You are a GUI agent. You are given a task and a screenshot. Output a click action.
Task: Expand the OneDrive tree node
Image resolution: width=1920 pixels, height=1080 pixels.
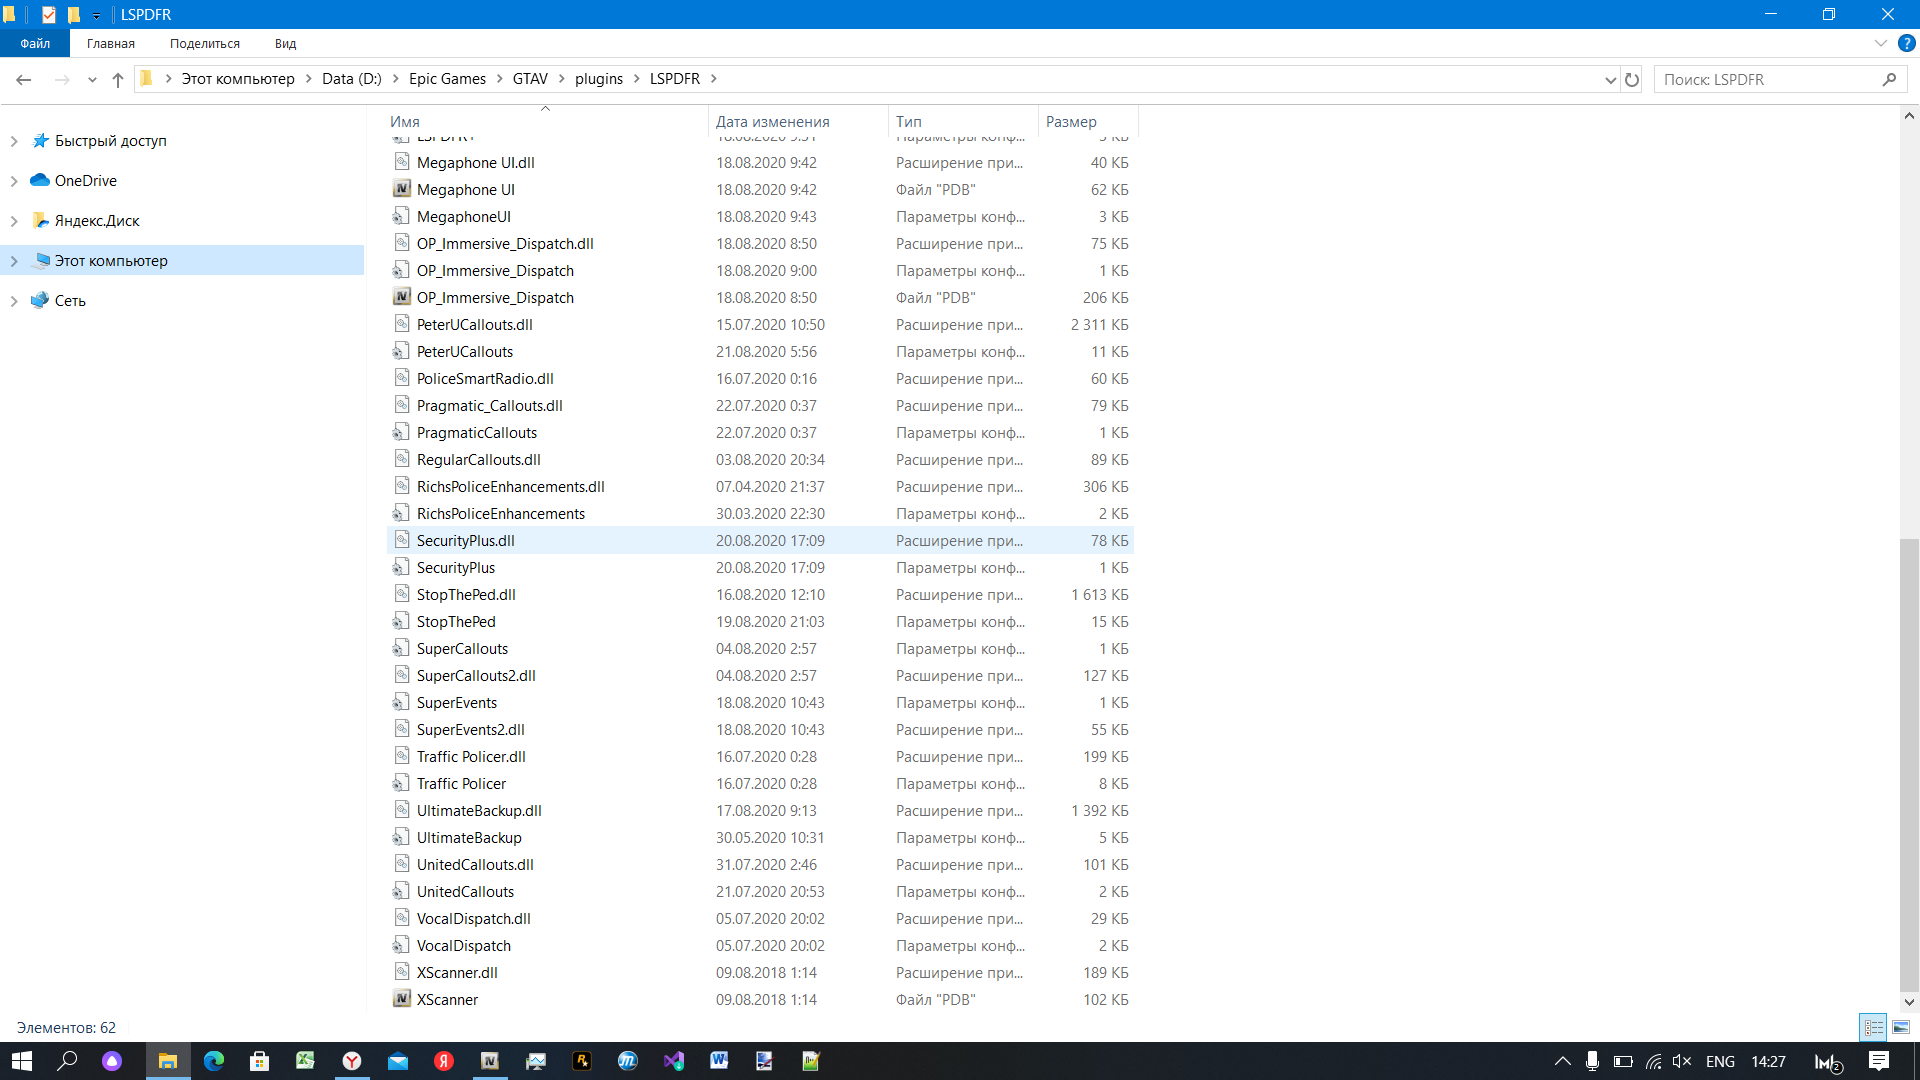click(x=14, y=181)
